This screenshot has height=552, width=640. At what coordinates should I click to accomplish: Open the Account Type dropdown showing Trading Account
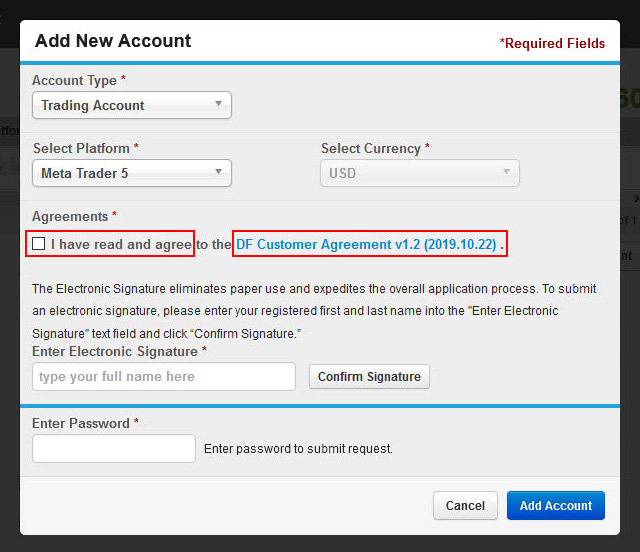pos(132,105)
